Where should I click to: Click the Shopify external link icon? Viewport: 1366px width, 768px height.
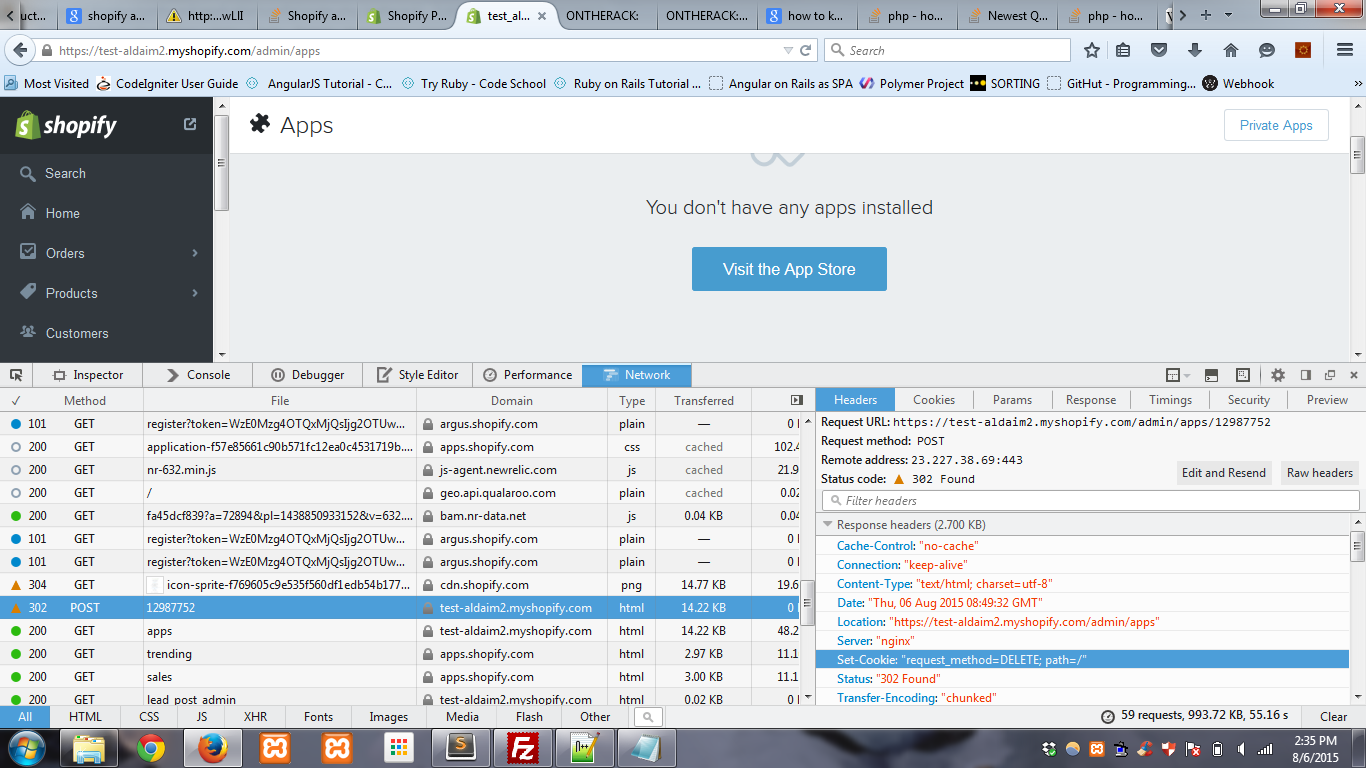(190, 125)
